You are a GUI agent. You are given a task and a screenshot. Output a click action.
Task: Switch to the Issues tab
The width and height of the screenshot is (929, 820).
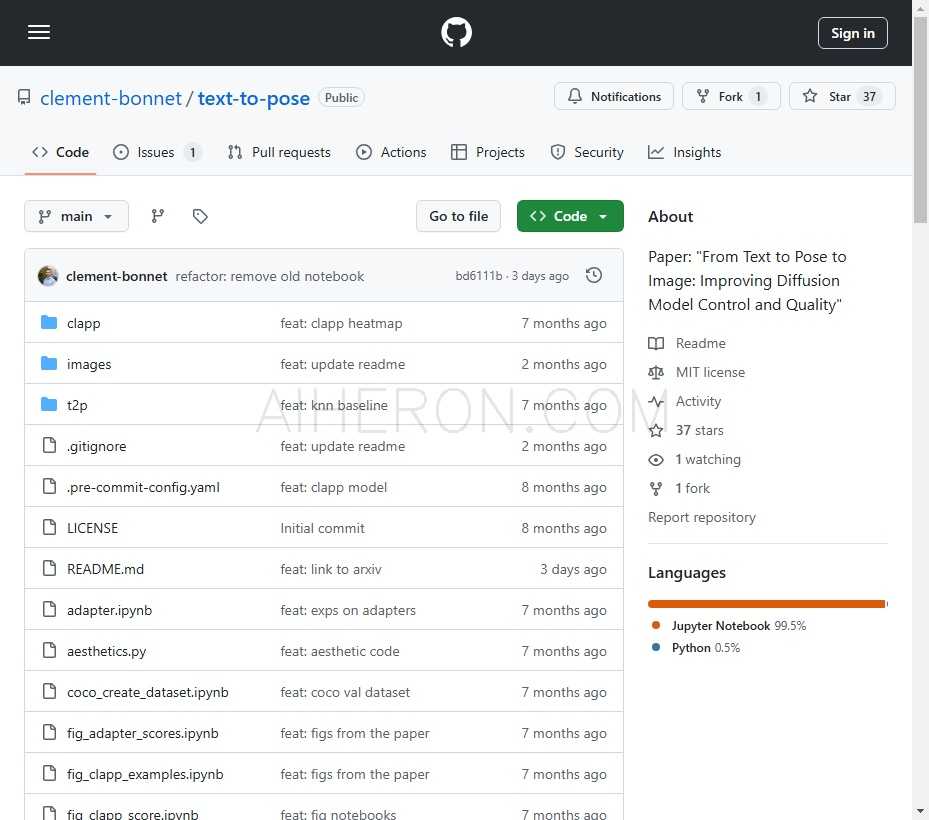[156, 152]
